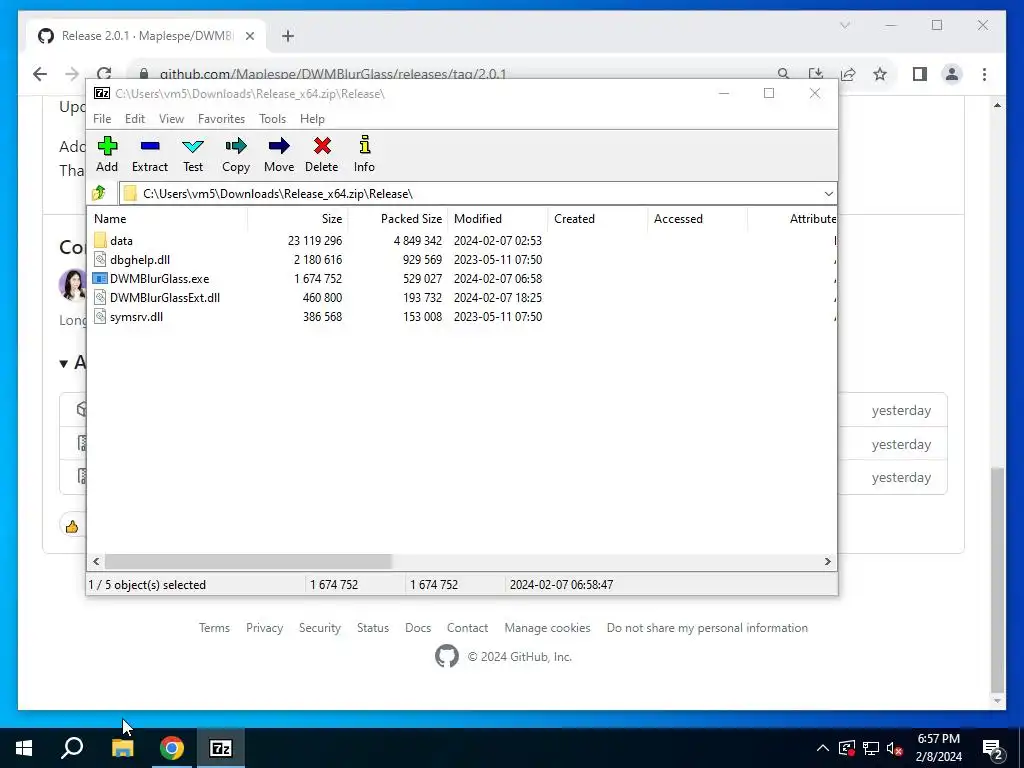Open the Chrome three-dot menu
Image resolution: width=1024 pixels, height=768 pixels.
coord(984,74)
